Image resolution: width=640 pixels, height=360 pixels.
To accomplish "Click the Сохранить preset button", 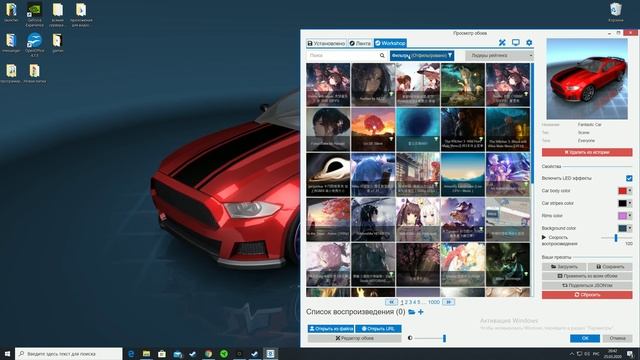I will [610, 267].
